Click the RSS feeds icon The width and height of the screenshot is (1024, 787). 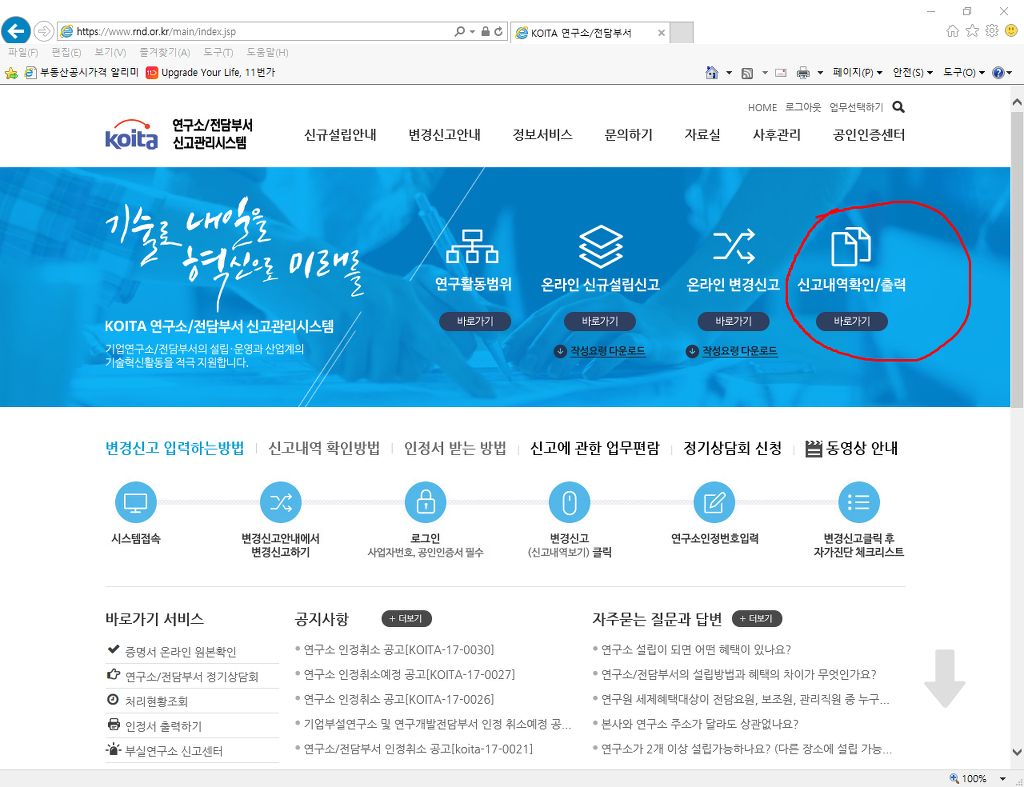[x=748, y=73]
